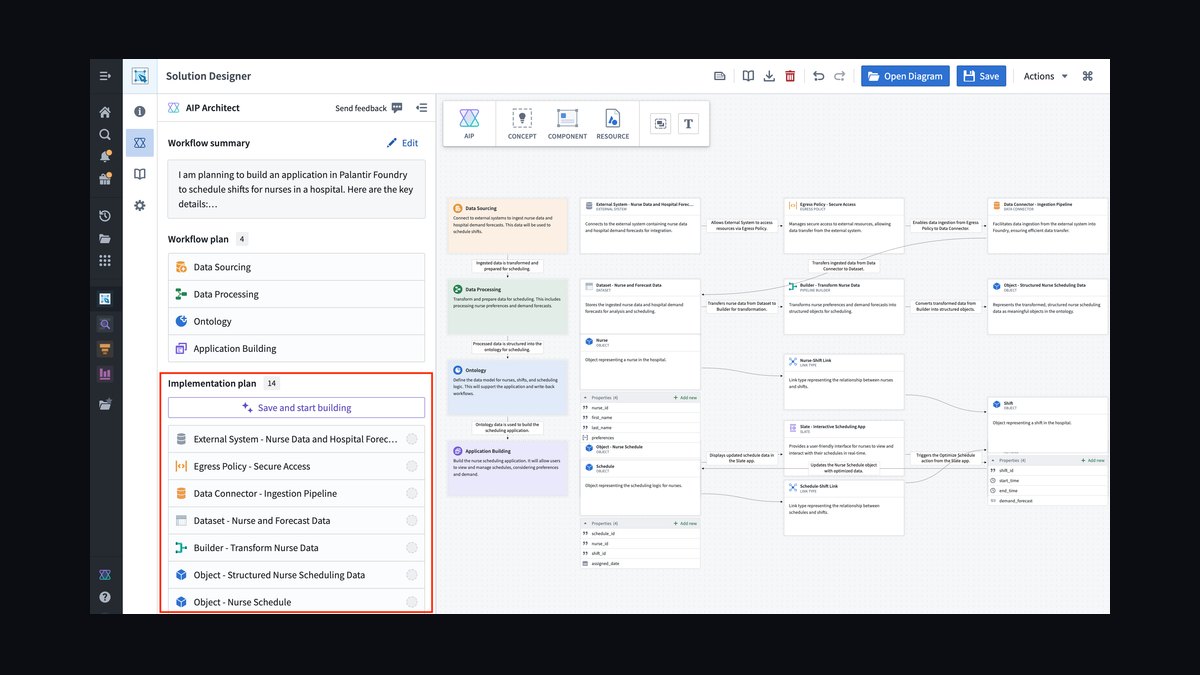Toggle status circle for Egress Policy row
The height and width of the screenshot is (675, 1200).
click(x=412, y=466)
